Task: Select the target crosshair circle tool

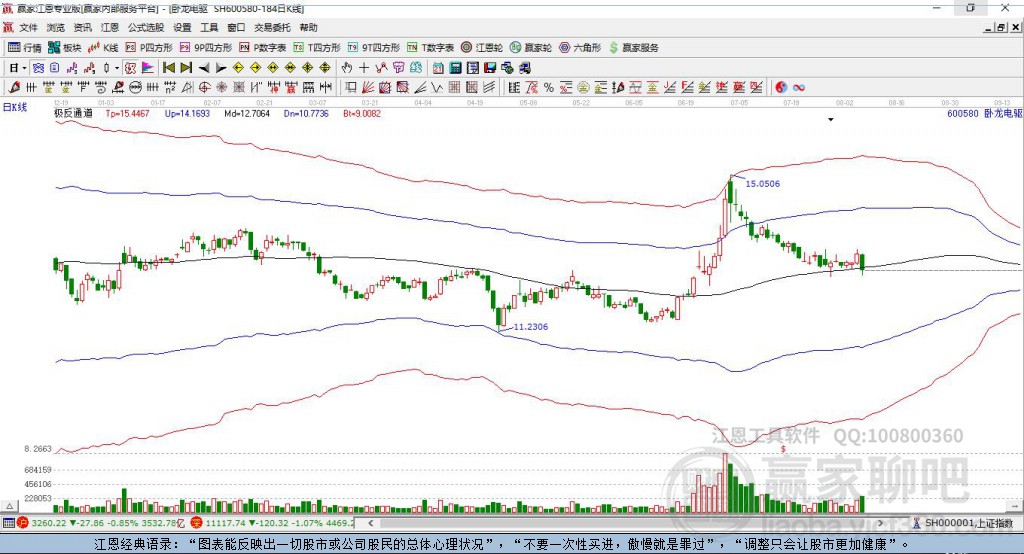Action: coord(204,87)
